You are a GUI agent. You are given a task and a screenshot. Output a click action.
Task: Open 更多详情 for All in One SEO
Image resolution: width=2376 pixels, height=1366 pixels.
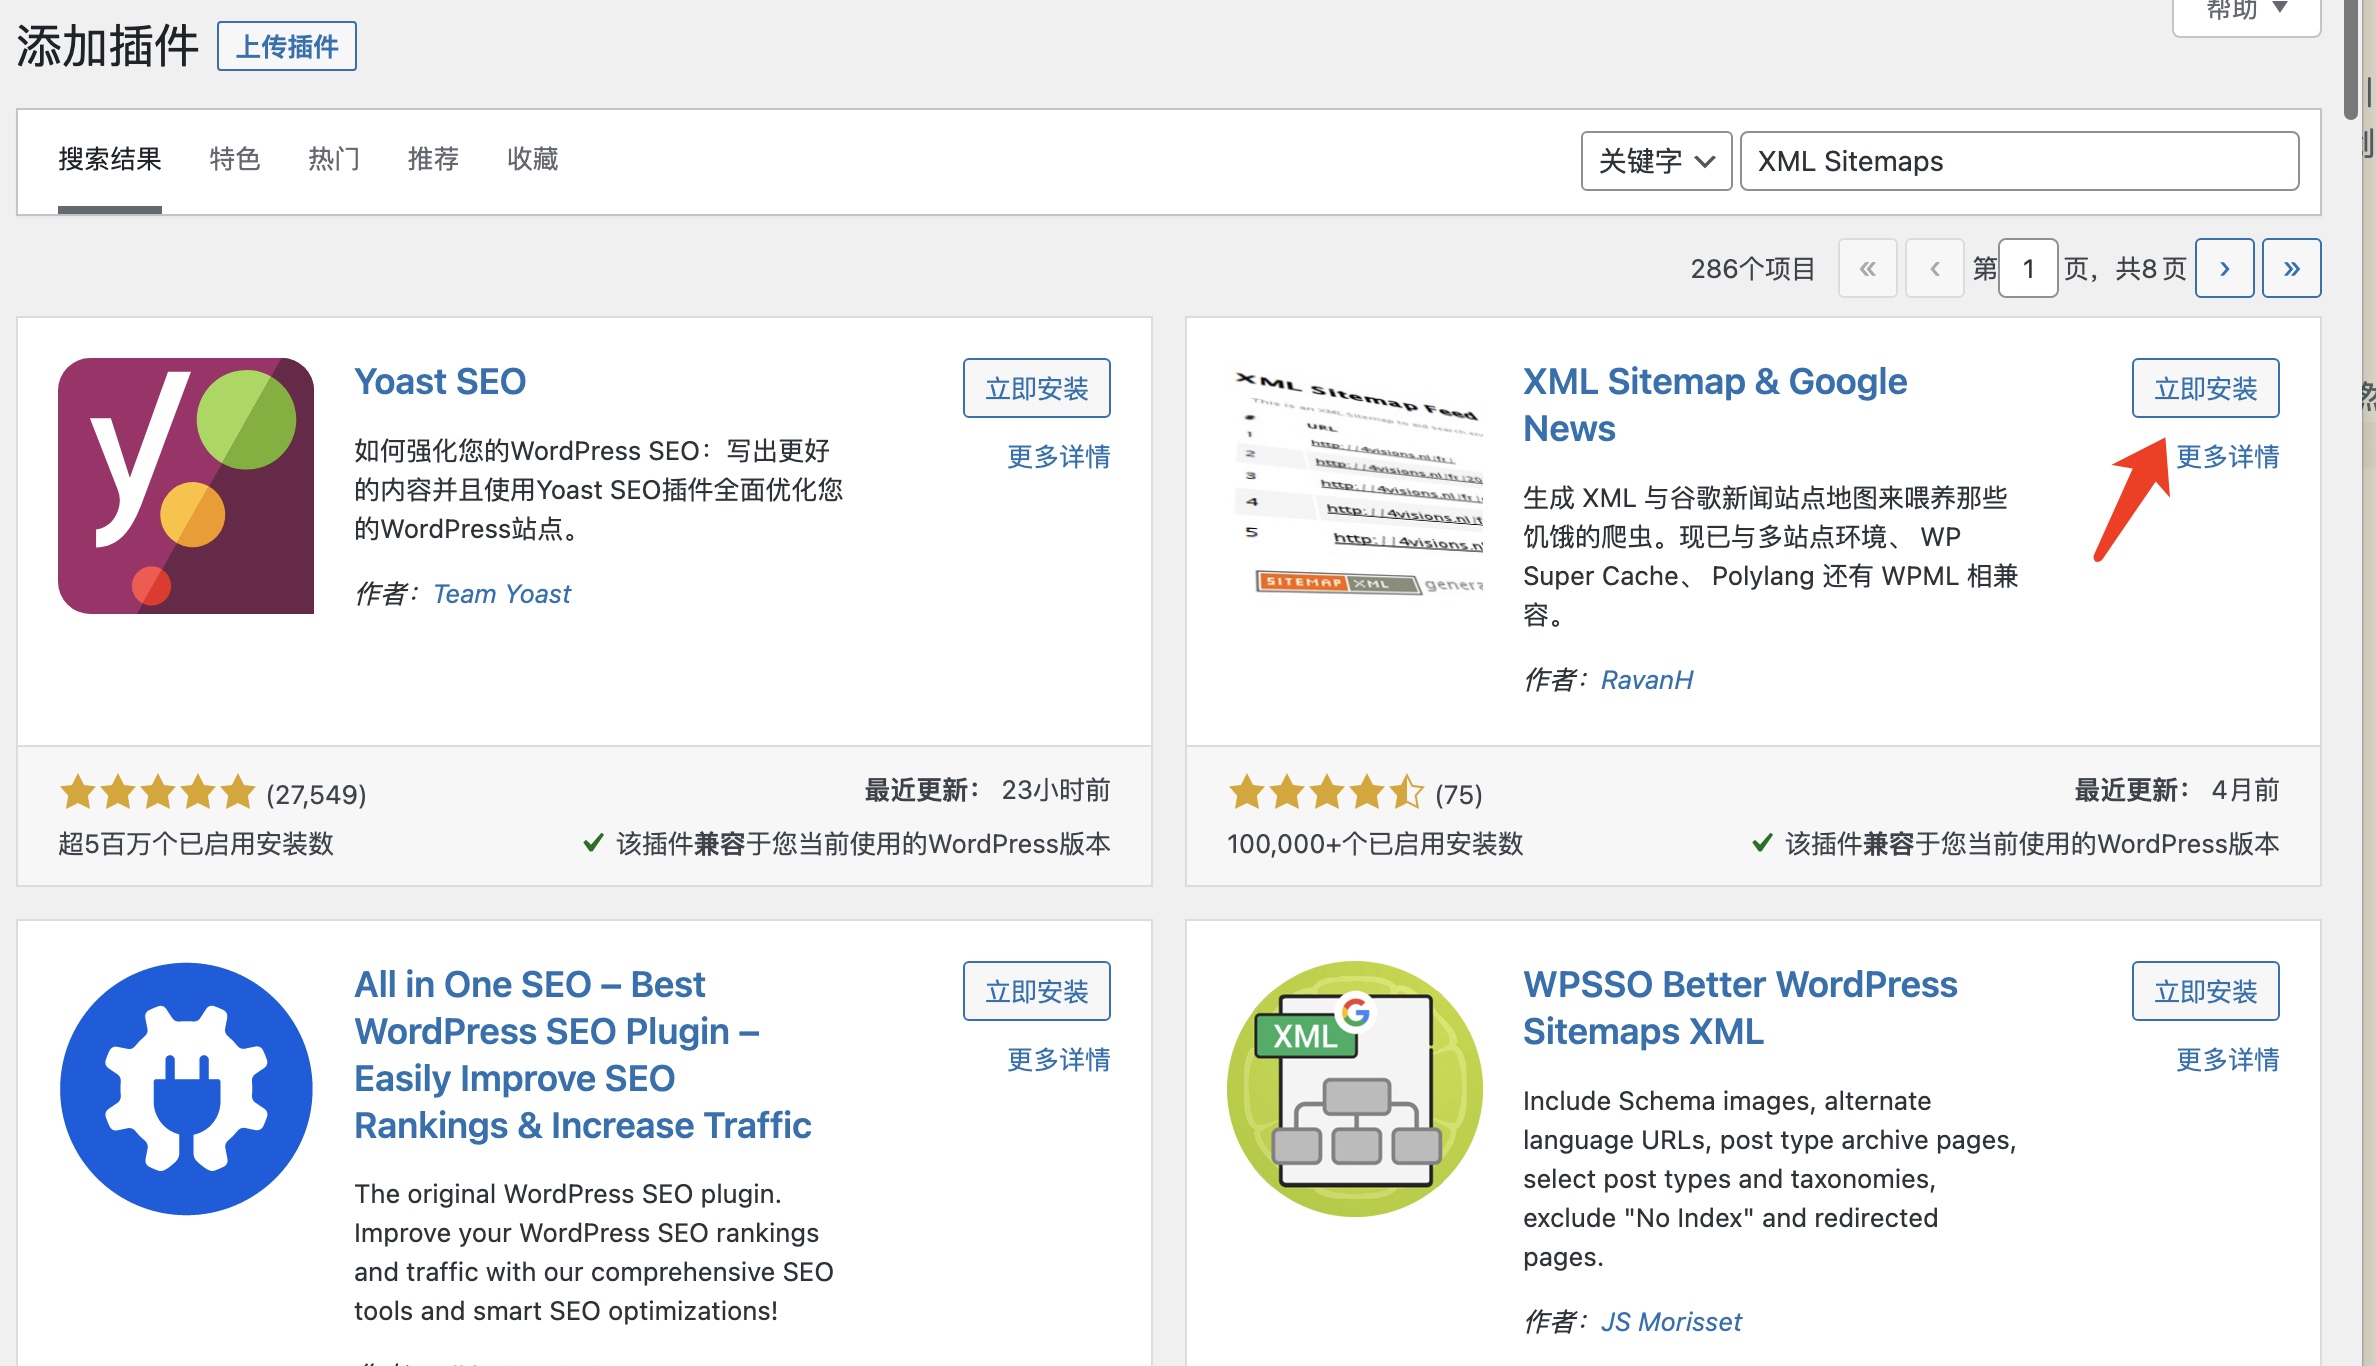click(x=1058, y=1060)
